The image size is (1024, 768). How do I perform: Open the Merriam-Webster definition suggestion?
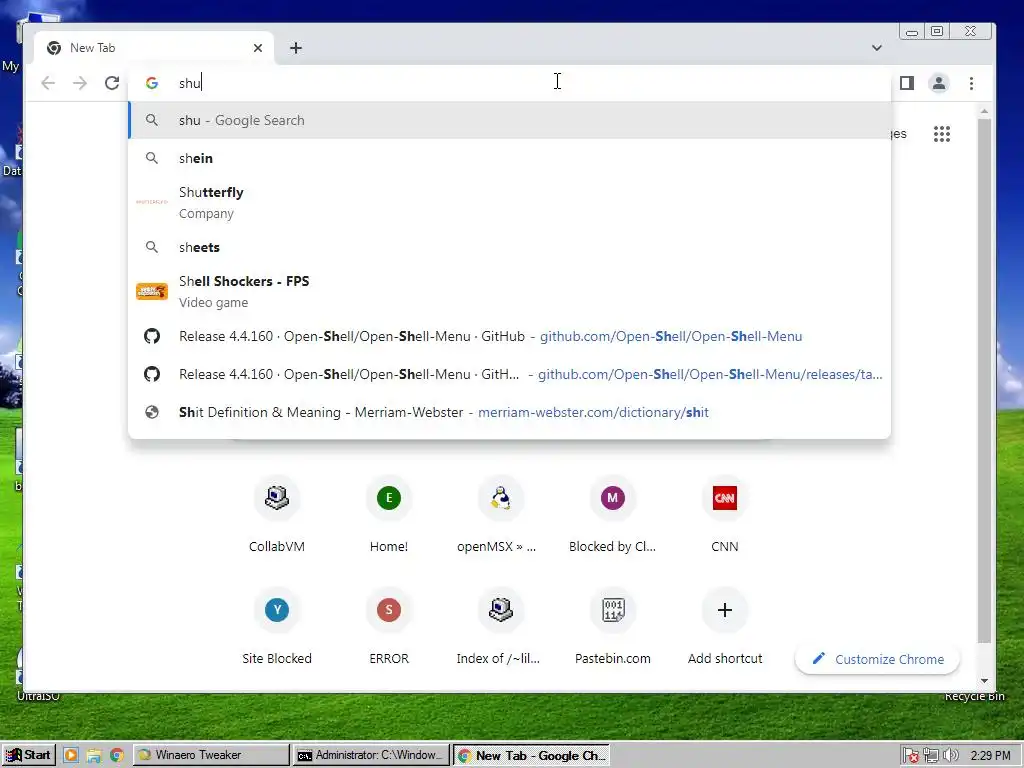[x=509, y=412]
